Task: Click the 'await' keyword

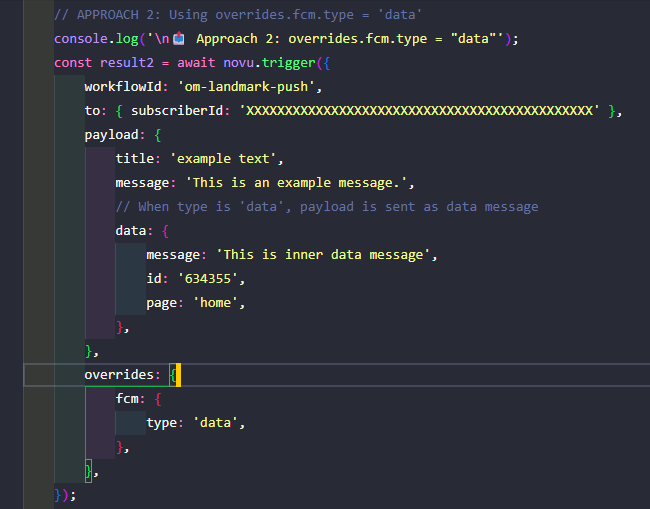Action: [x=196, y=63]
